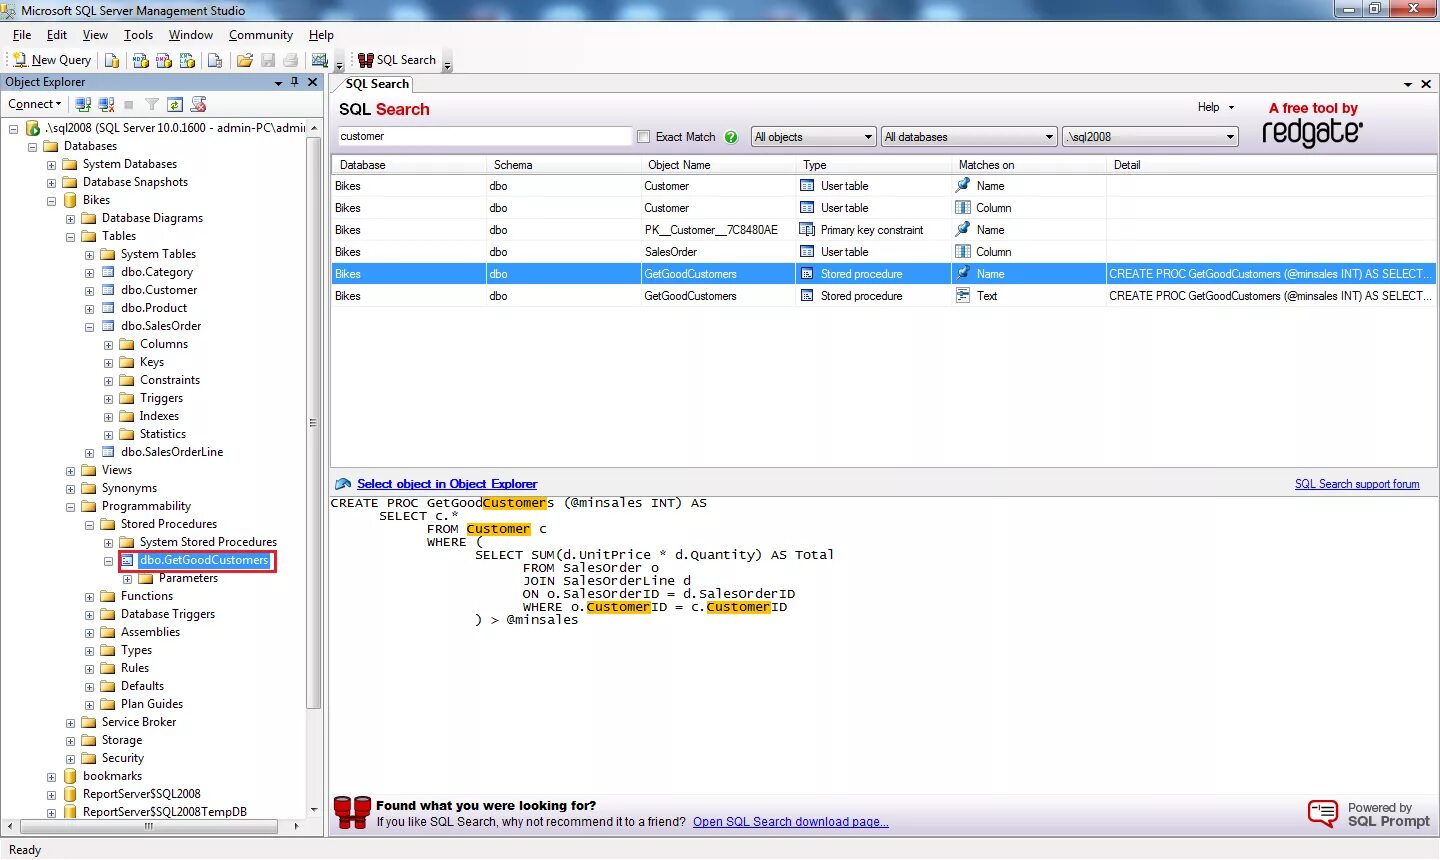Click the search text field containing customer
1440x860 pixels.
485,137
